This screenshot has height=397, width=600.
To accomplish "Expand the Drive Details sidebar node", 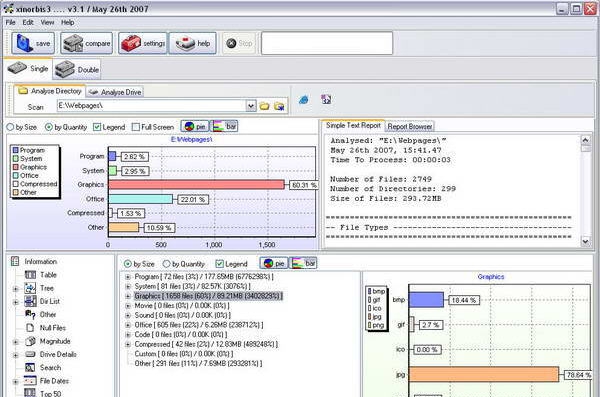I will coord(16,355).
